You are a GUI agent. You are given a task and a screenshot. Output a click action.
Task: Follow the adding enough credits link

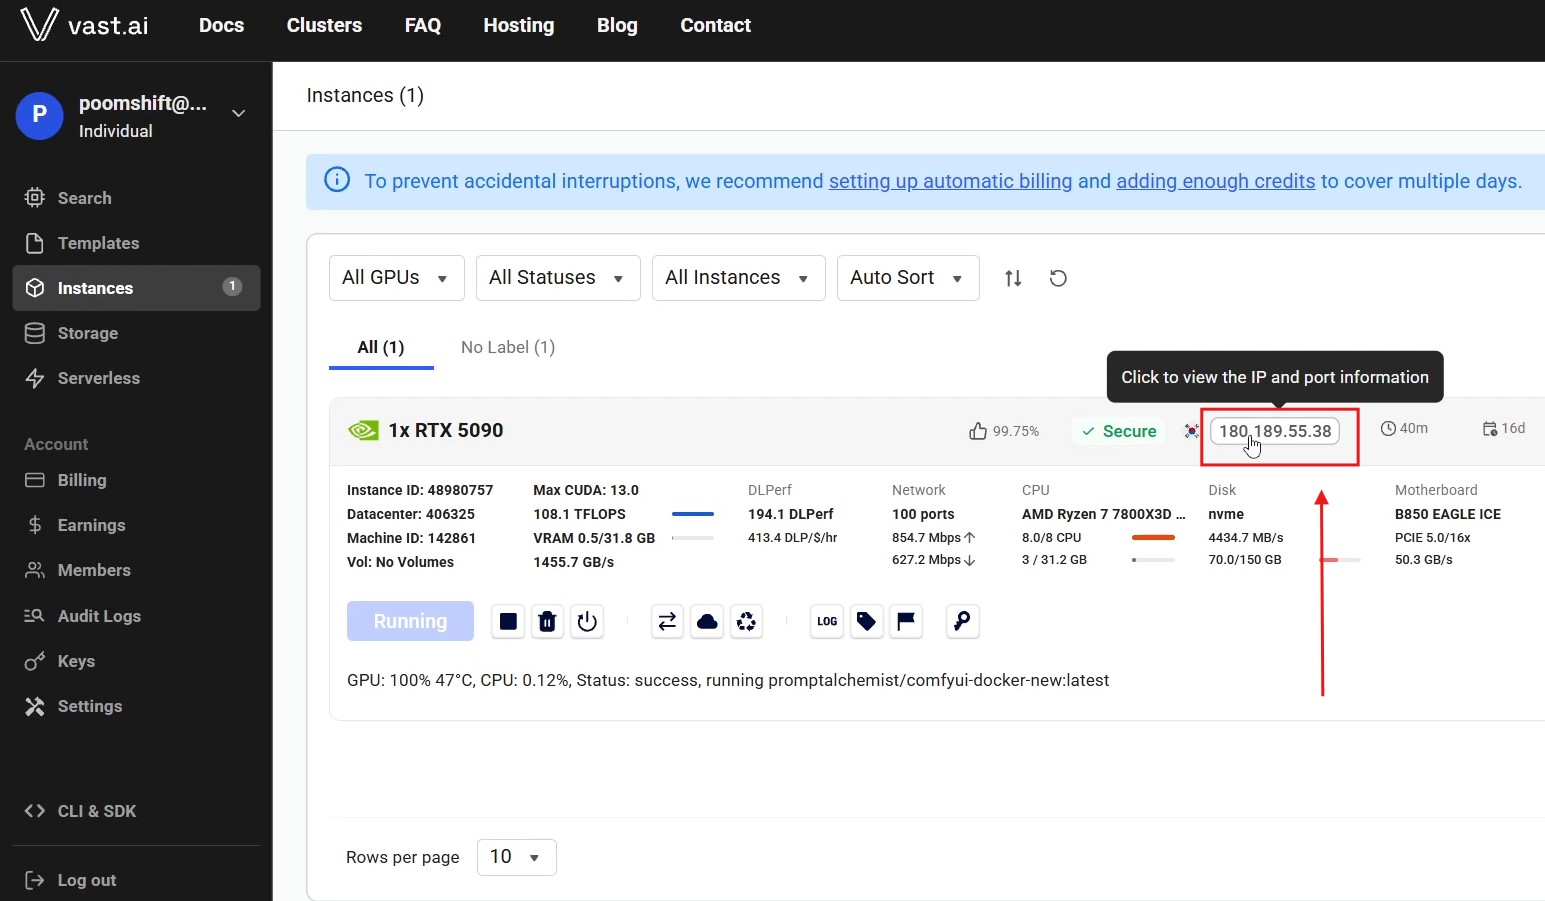coord(1215,181)
